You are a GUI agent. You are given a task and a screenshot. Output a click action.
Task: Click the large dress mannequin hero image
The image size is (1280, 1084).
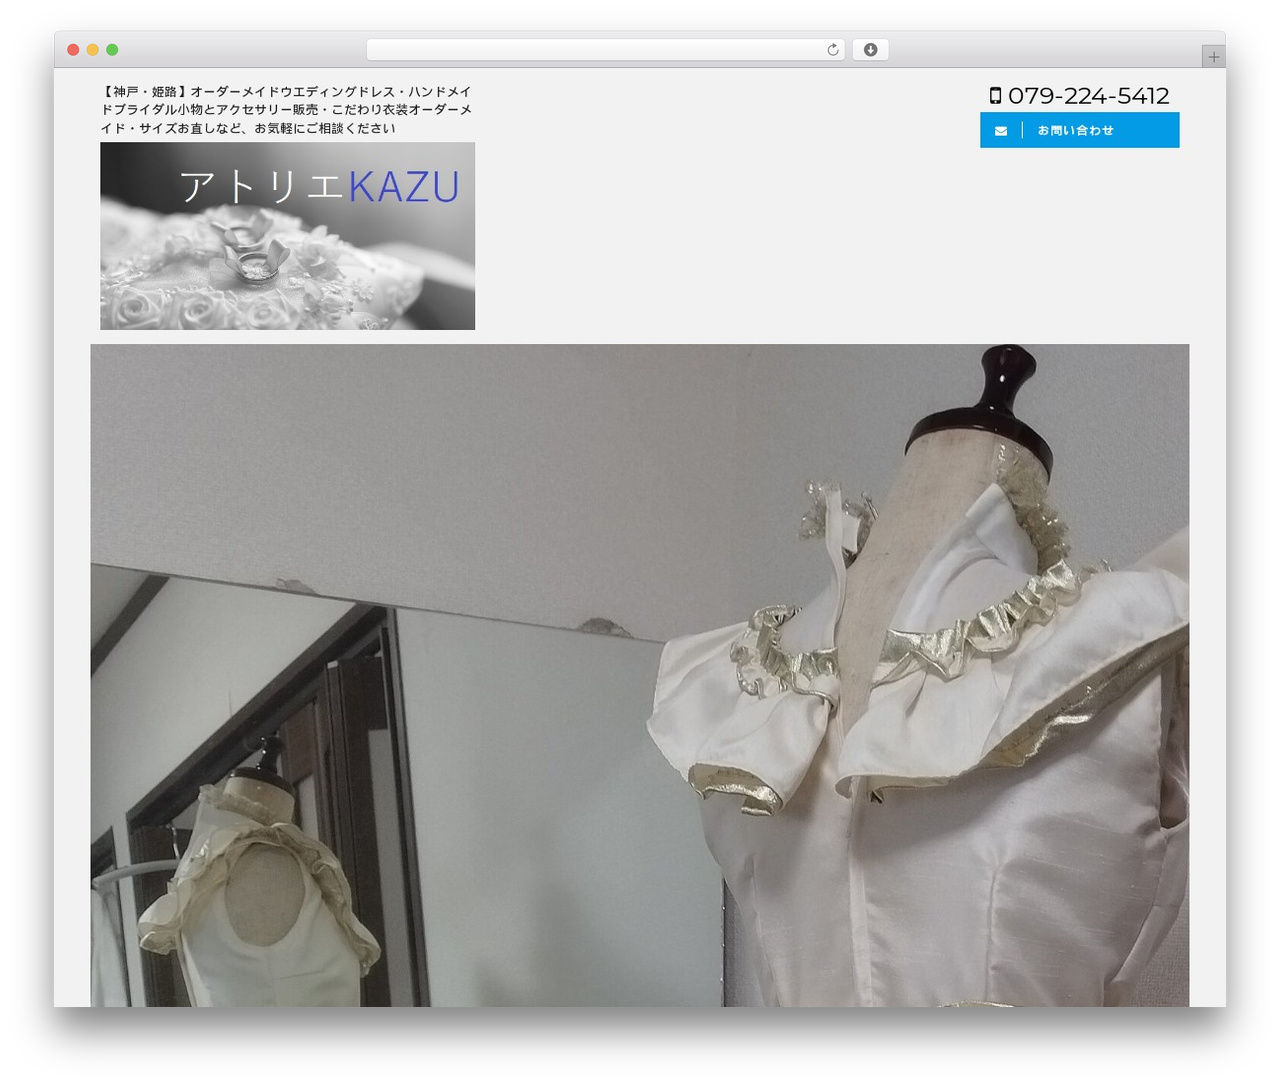640,675
